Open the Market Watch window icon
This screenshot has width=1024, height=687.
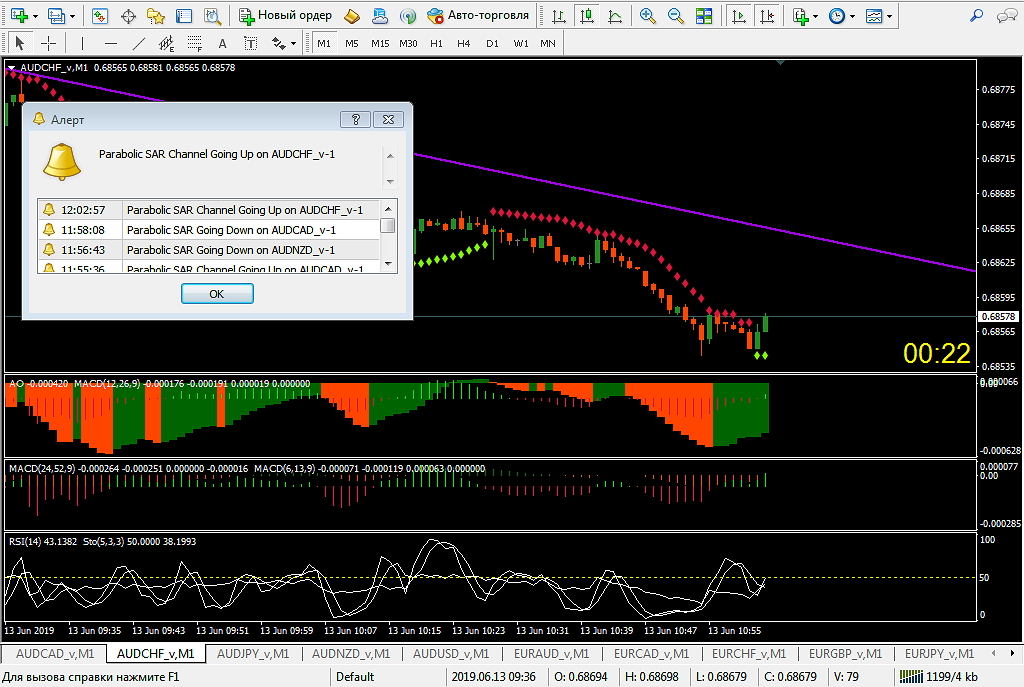[x=100, y=16]
